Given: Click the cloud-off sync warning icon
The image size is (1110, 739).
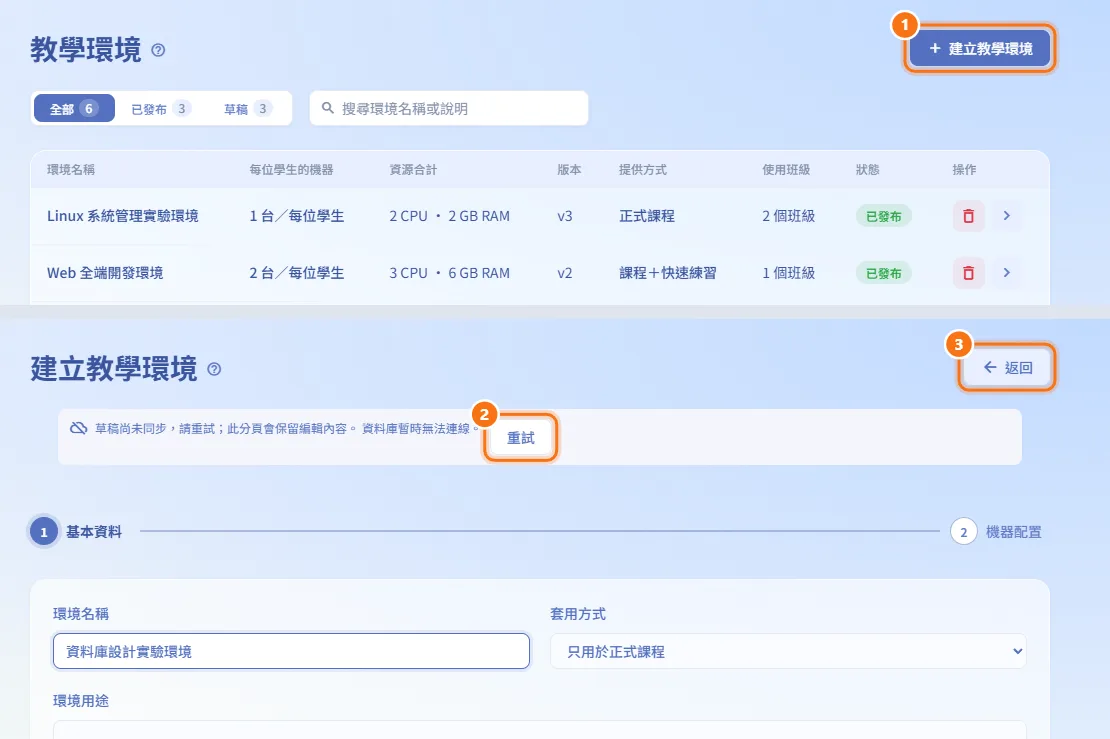Looking at the screenshot, I should [x=79, y=428].
